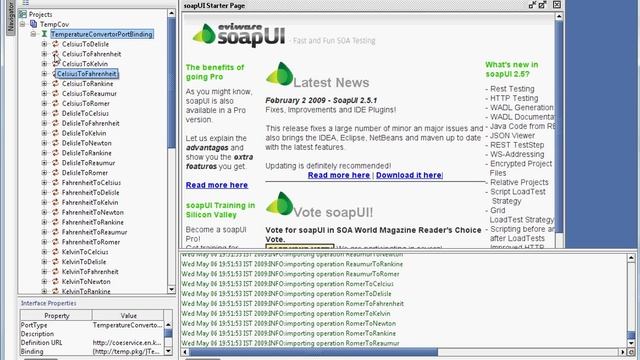Open Read more here under Pro benefits
Screen dimensions: 640x360
click(x=217, y=185)
